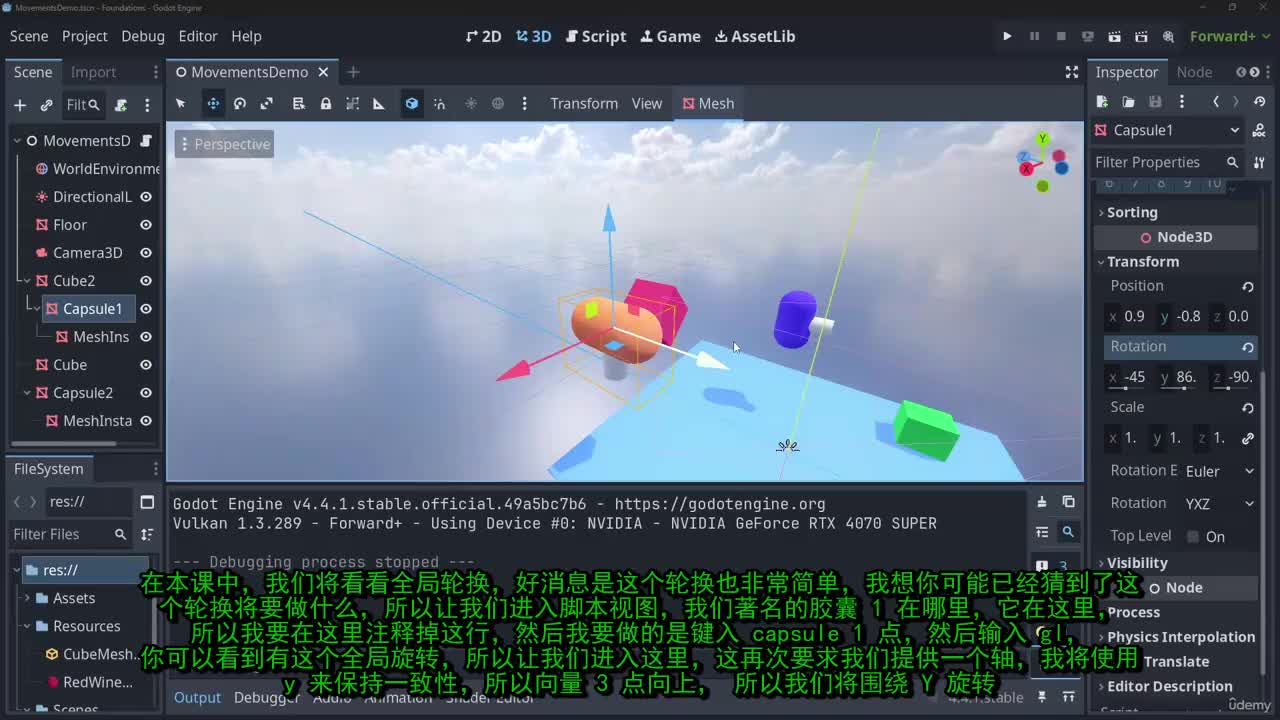The image size is (1280, 720).
Task: Open the Transform viewport menu
Action: click(x=584, y=103)
